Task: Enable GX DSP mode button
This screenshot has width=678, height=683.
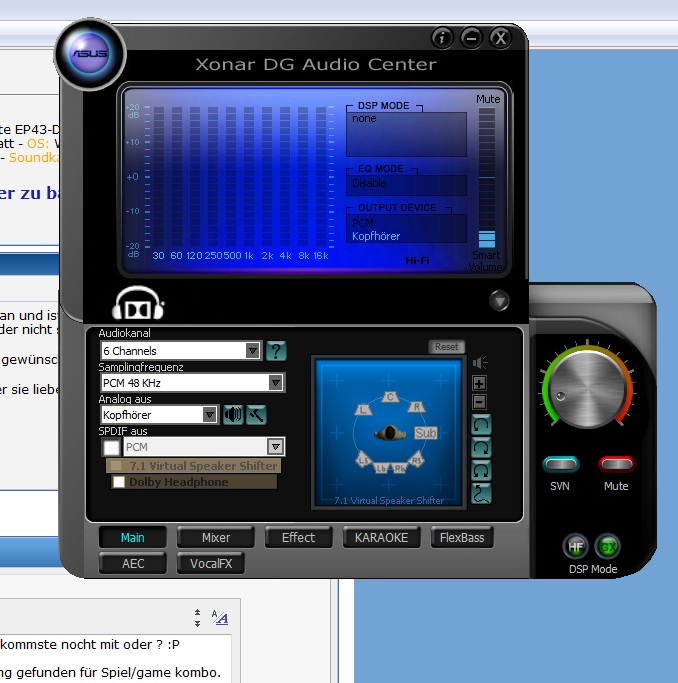Action: (x=607, y=547)
